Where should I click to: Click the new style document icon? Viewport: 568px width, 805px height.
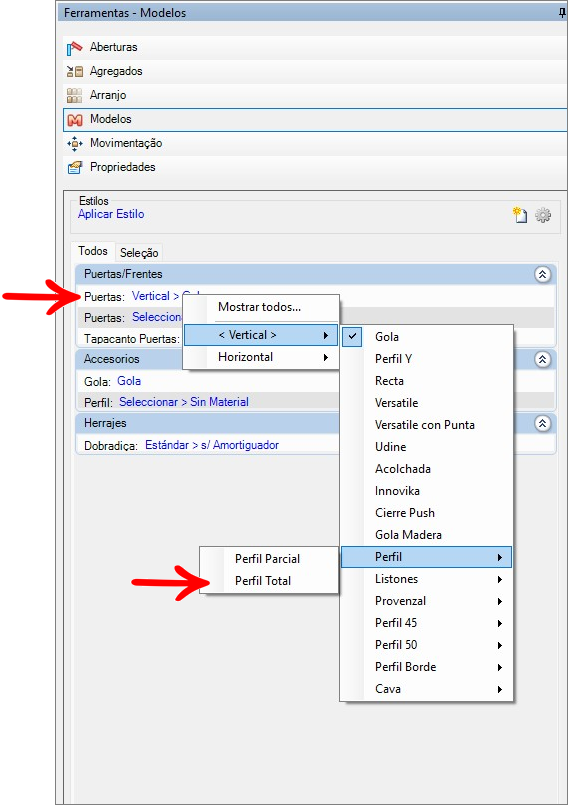[520, 215]
